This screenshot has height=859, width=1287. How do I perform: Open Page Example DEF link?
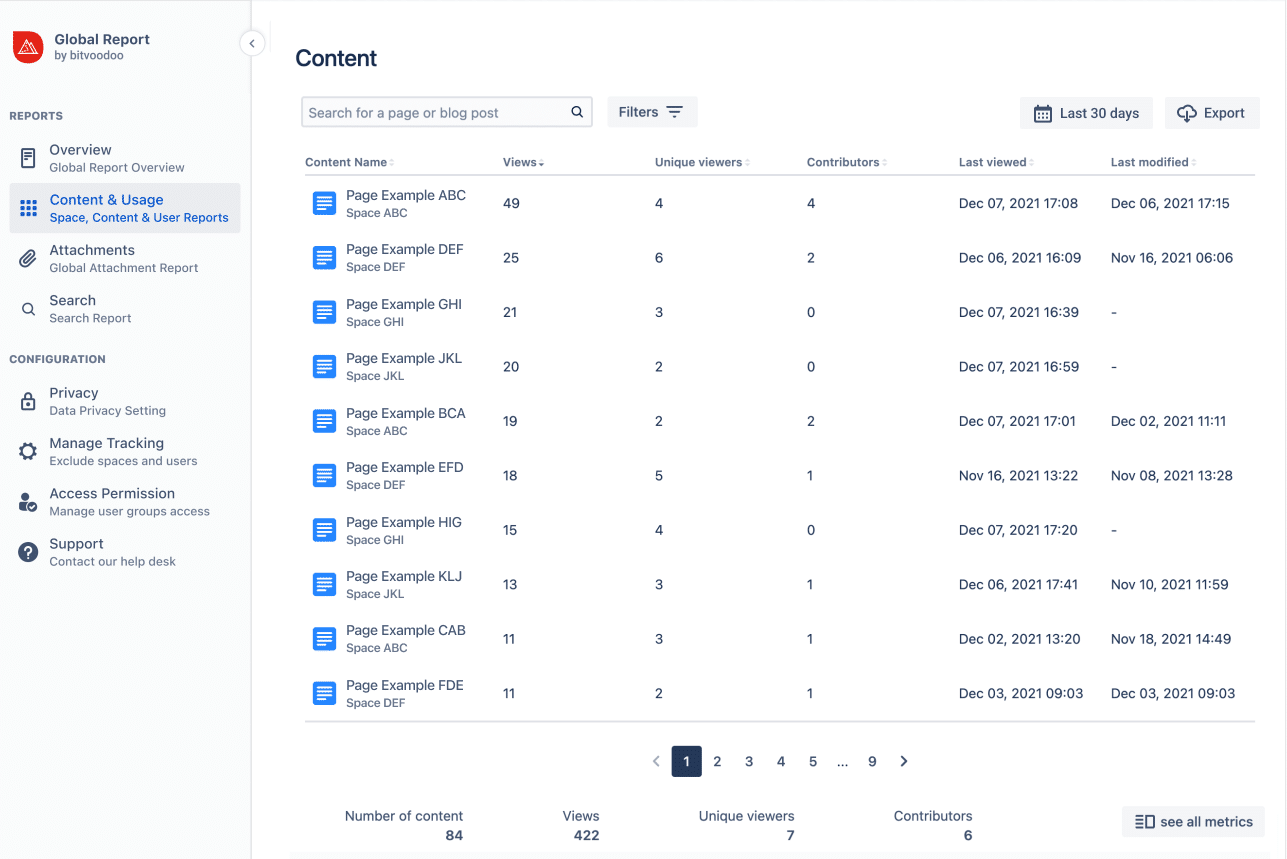404,249
